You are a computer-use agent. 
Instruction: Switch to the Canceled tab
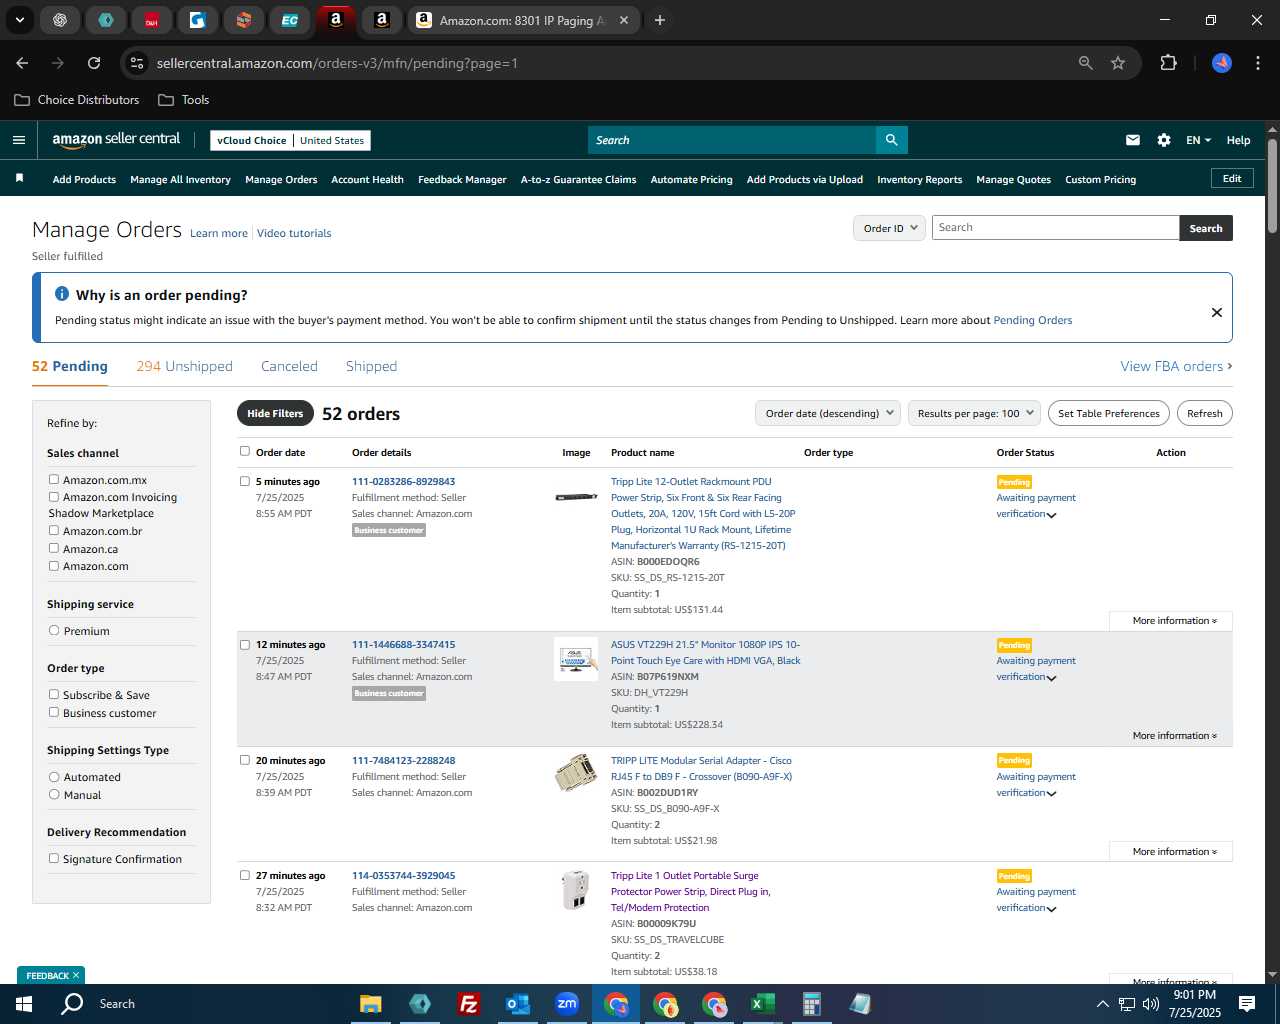289,366
